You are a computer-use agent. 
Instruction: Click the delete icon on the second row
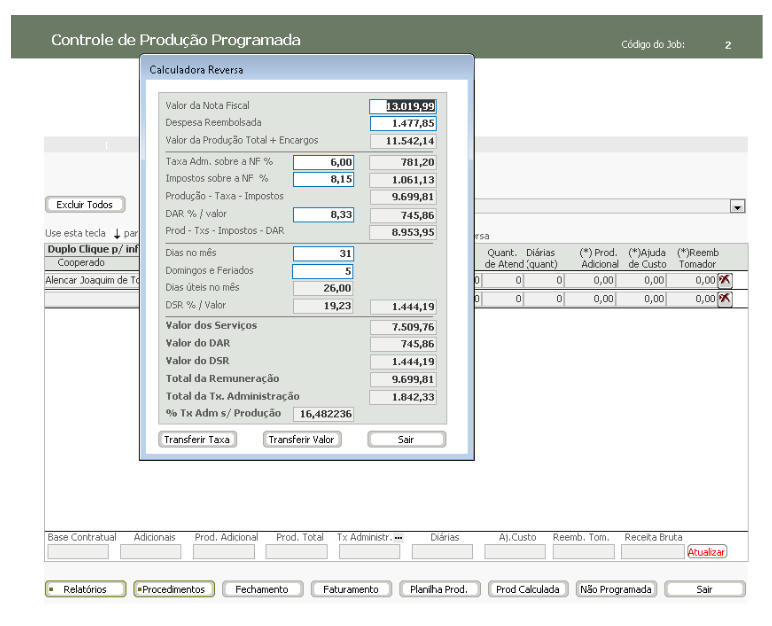(x=725, y=299)
